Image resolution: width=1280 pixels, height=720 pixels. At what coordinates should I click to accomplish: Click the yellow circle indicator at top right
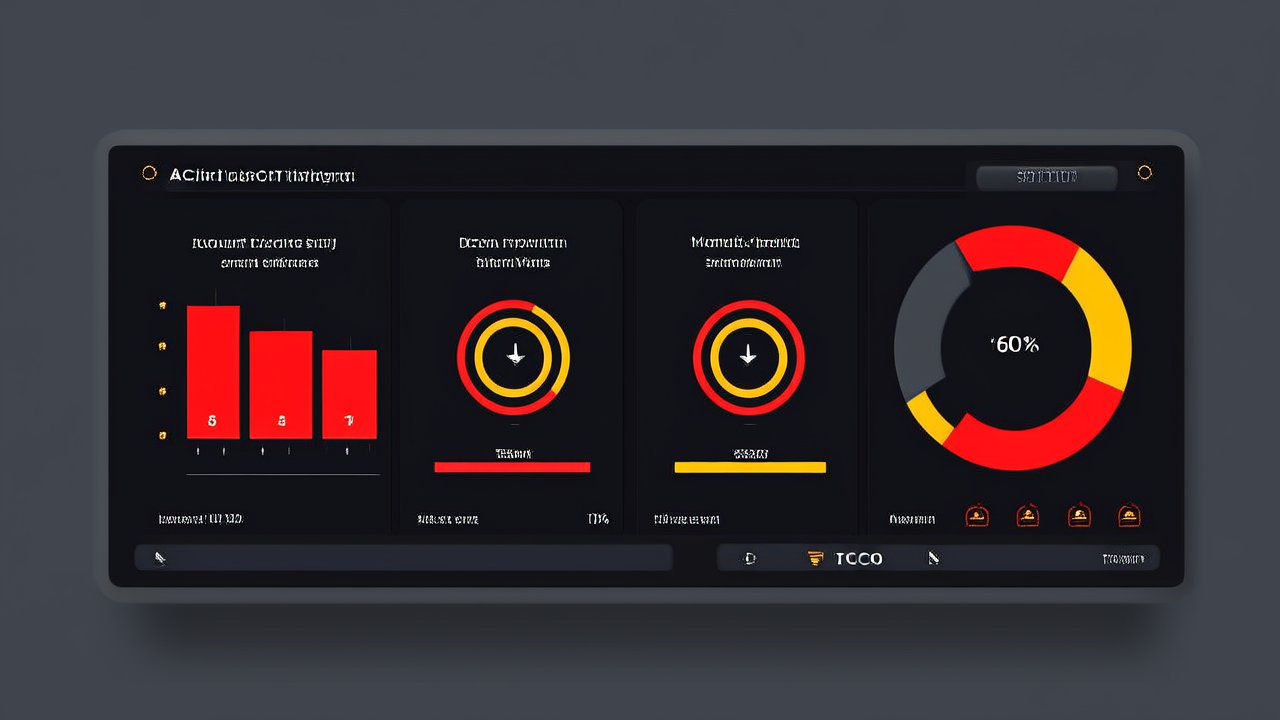pos(1145,173)
